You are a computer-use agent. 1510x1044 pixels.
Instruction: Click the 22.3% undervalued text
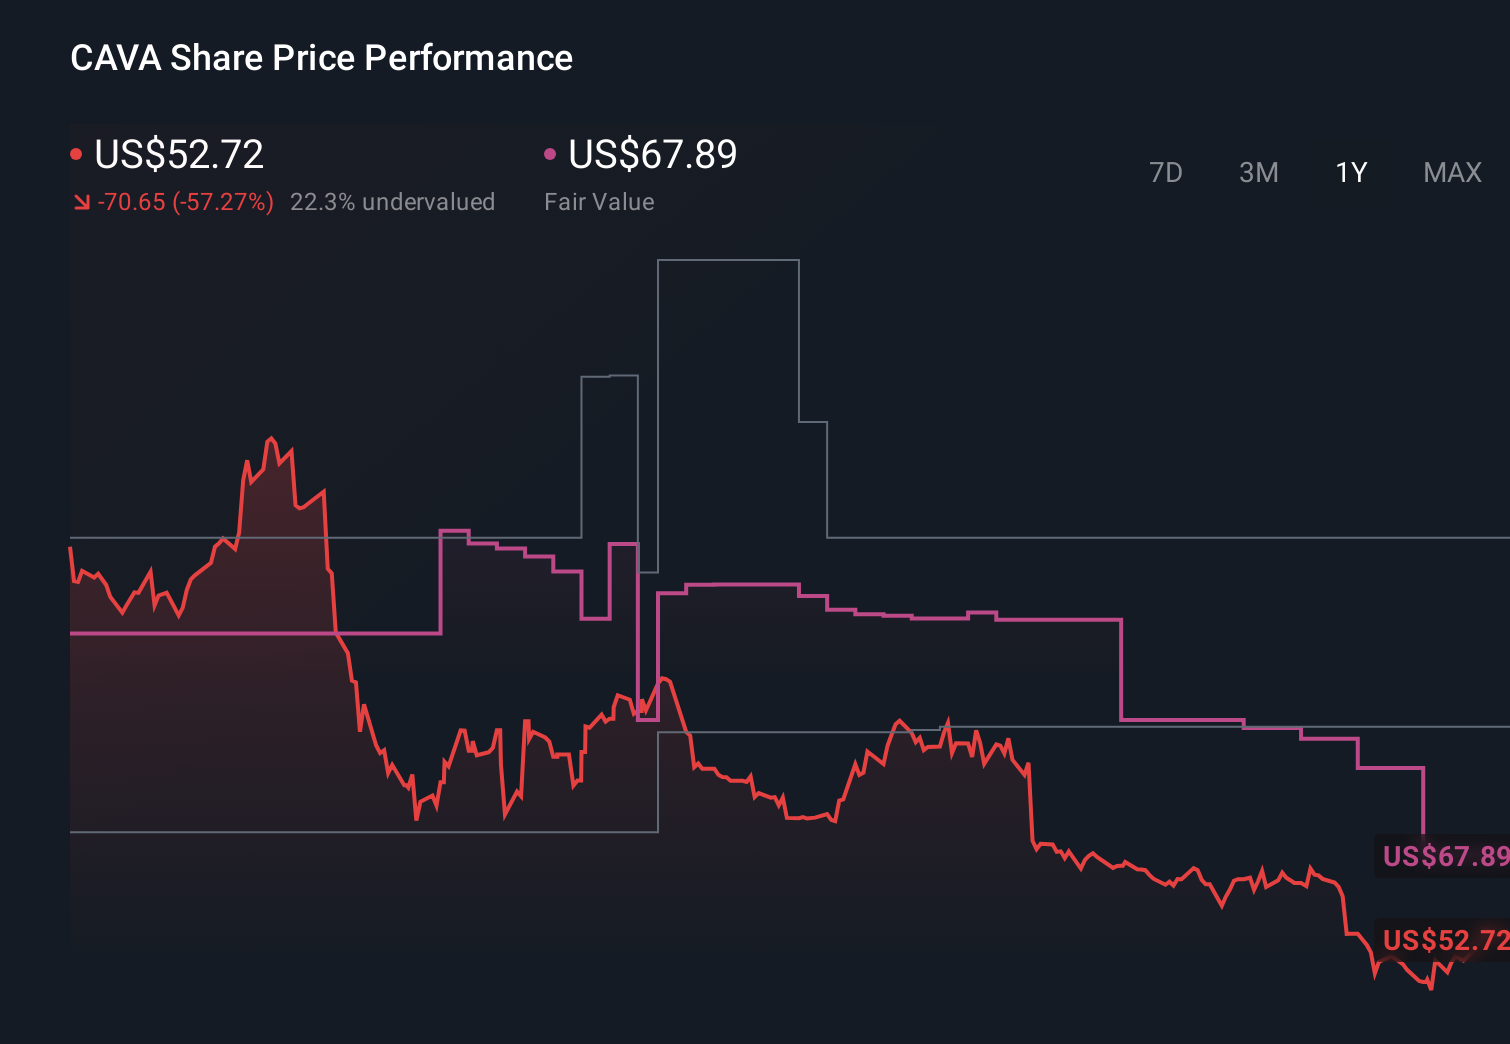tap(393, 201)
